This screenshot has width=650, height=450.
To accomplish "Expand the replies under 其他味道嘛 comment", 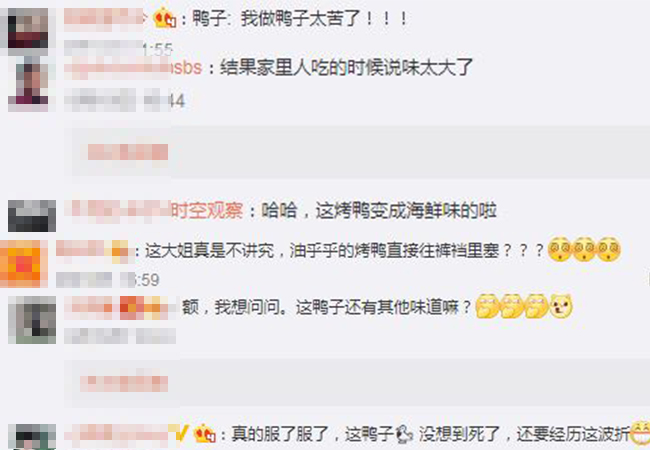I will point(124,383).
